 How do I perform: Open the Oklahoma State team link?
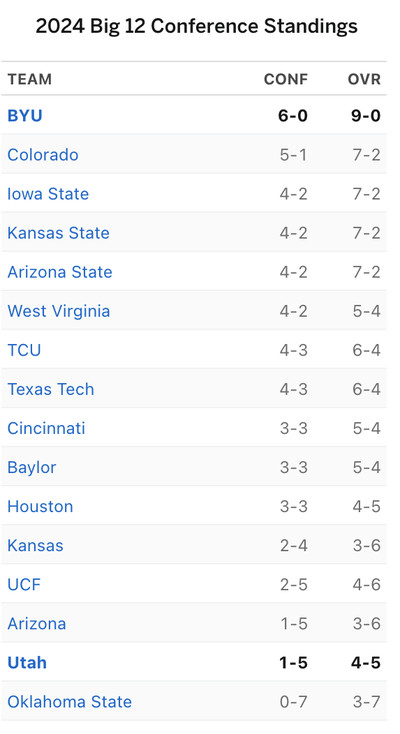69,702
